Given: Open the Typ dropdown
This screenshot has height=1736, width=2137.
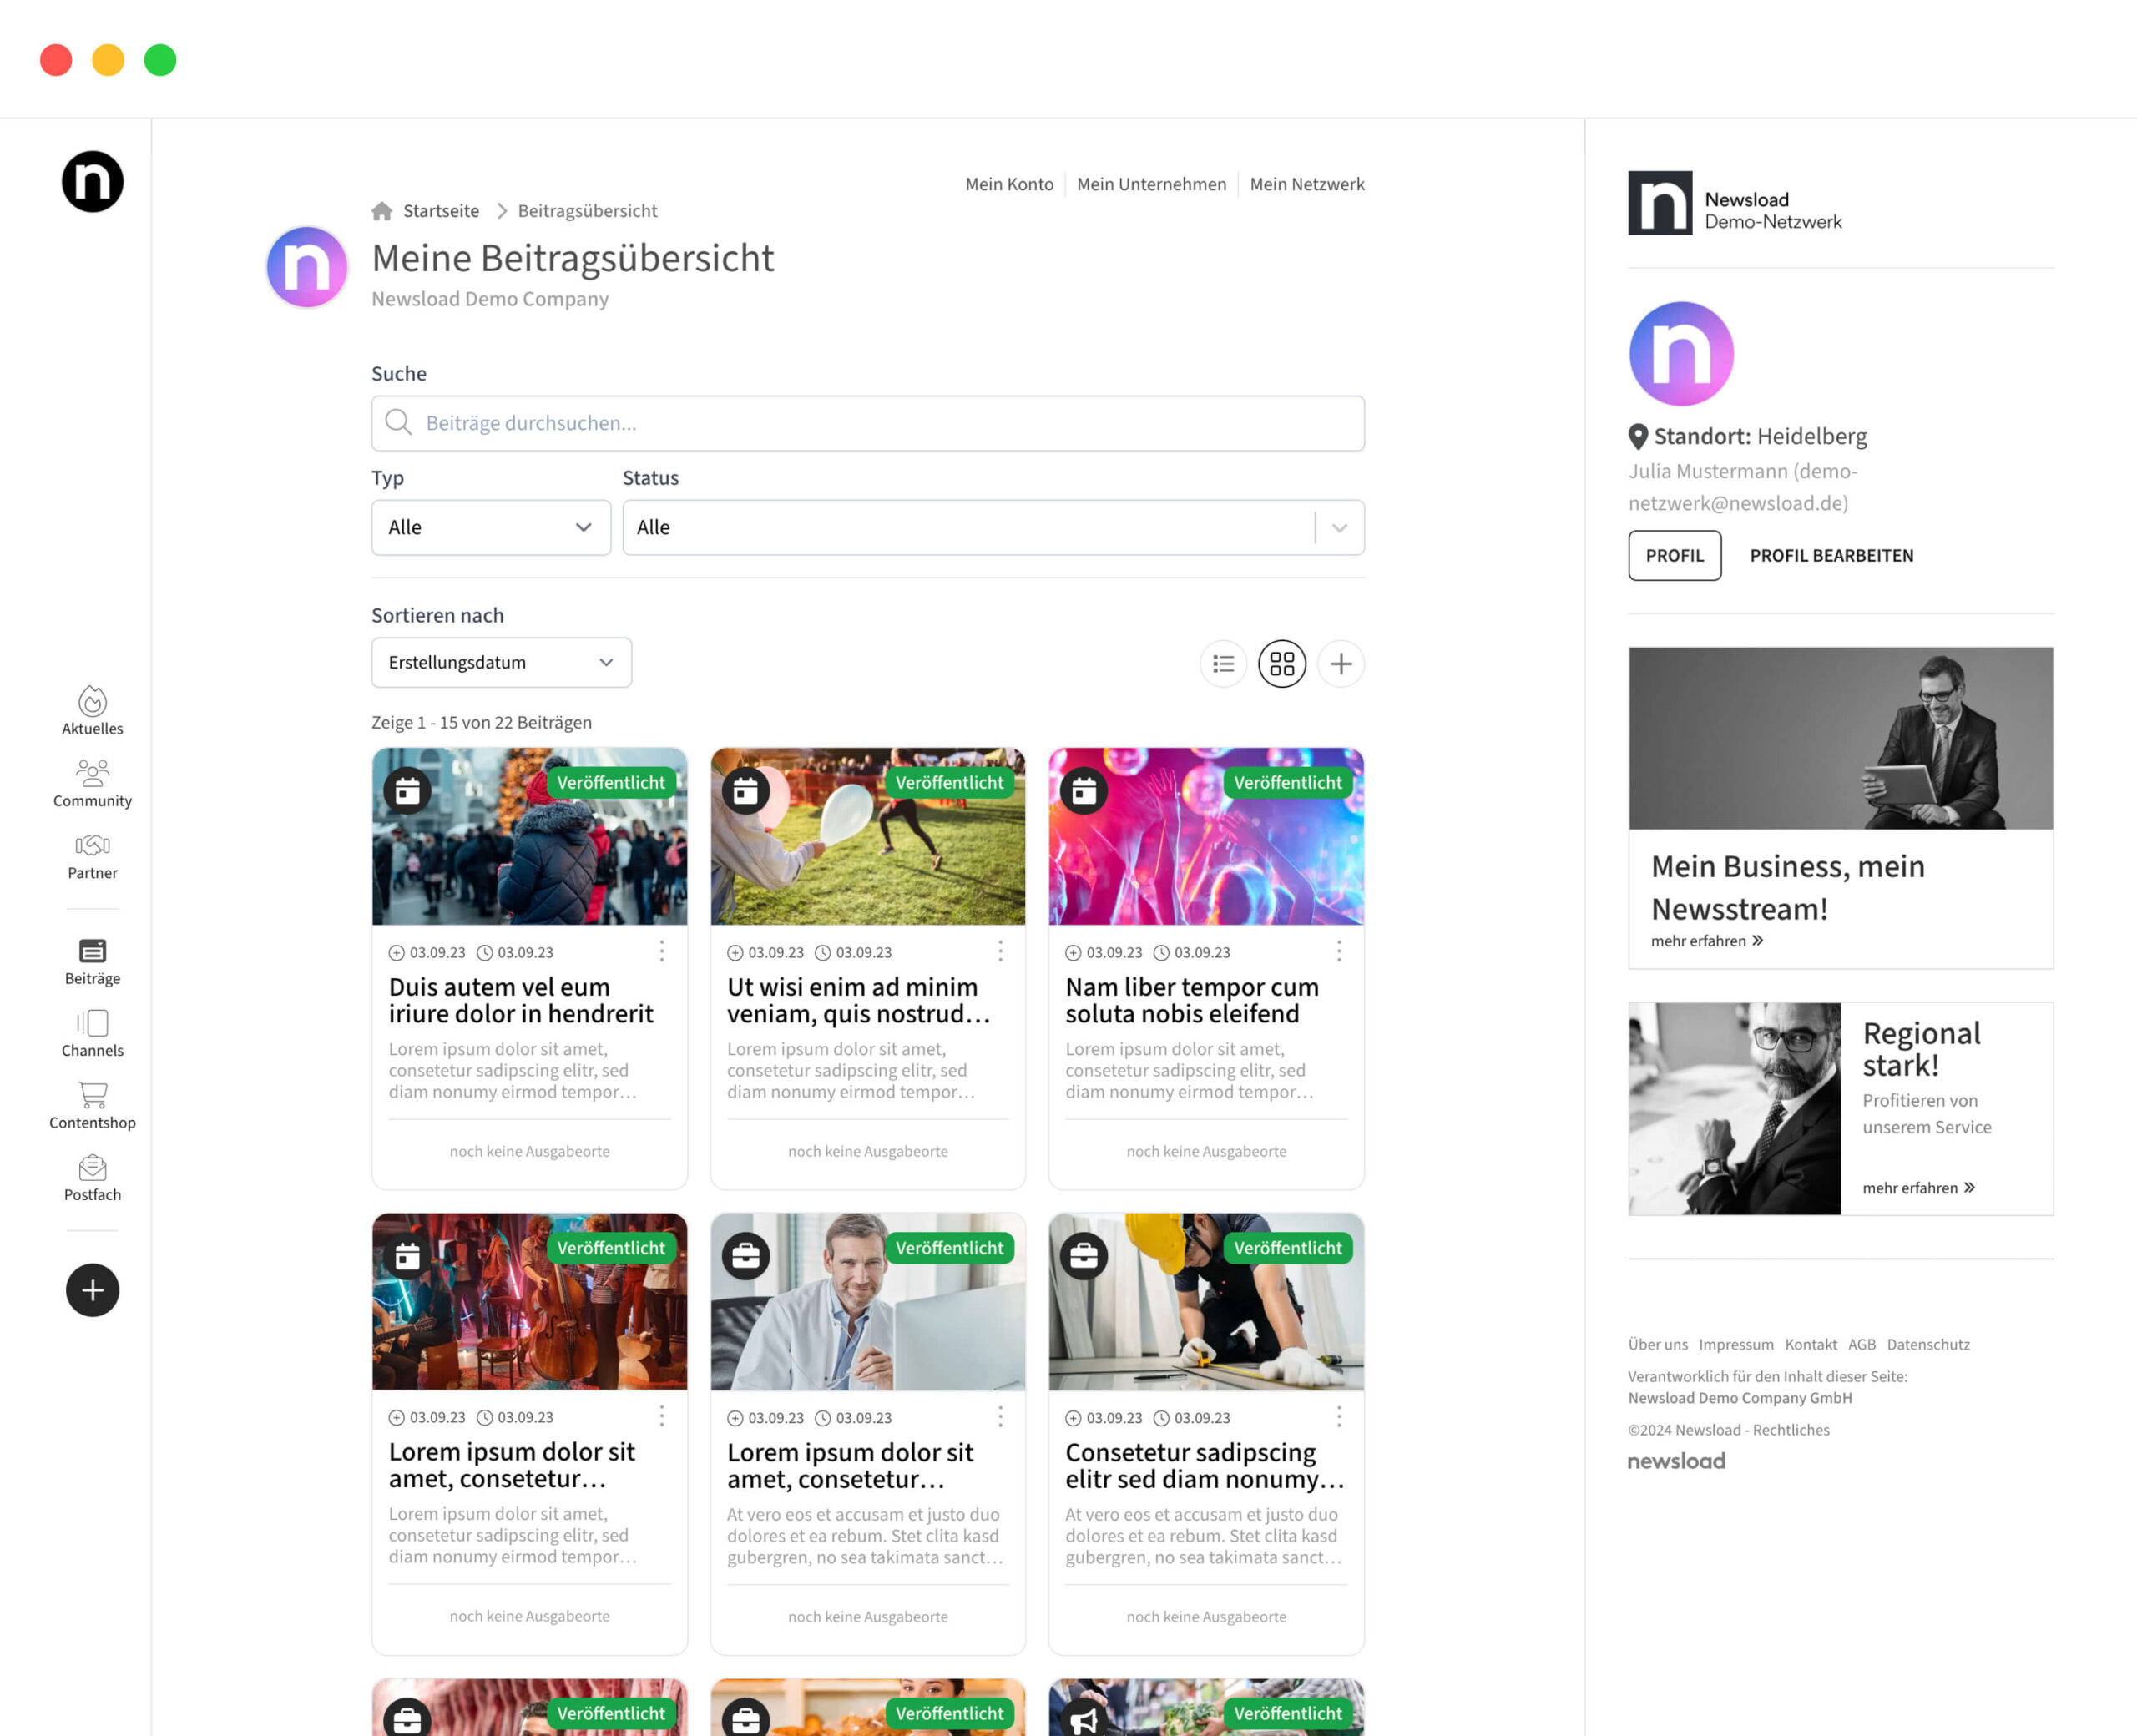Looking at the screenshot, I should click(x=490, y=527).
